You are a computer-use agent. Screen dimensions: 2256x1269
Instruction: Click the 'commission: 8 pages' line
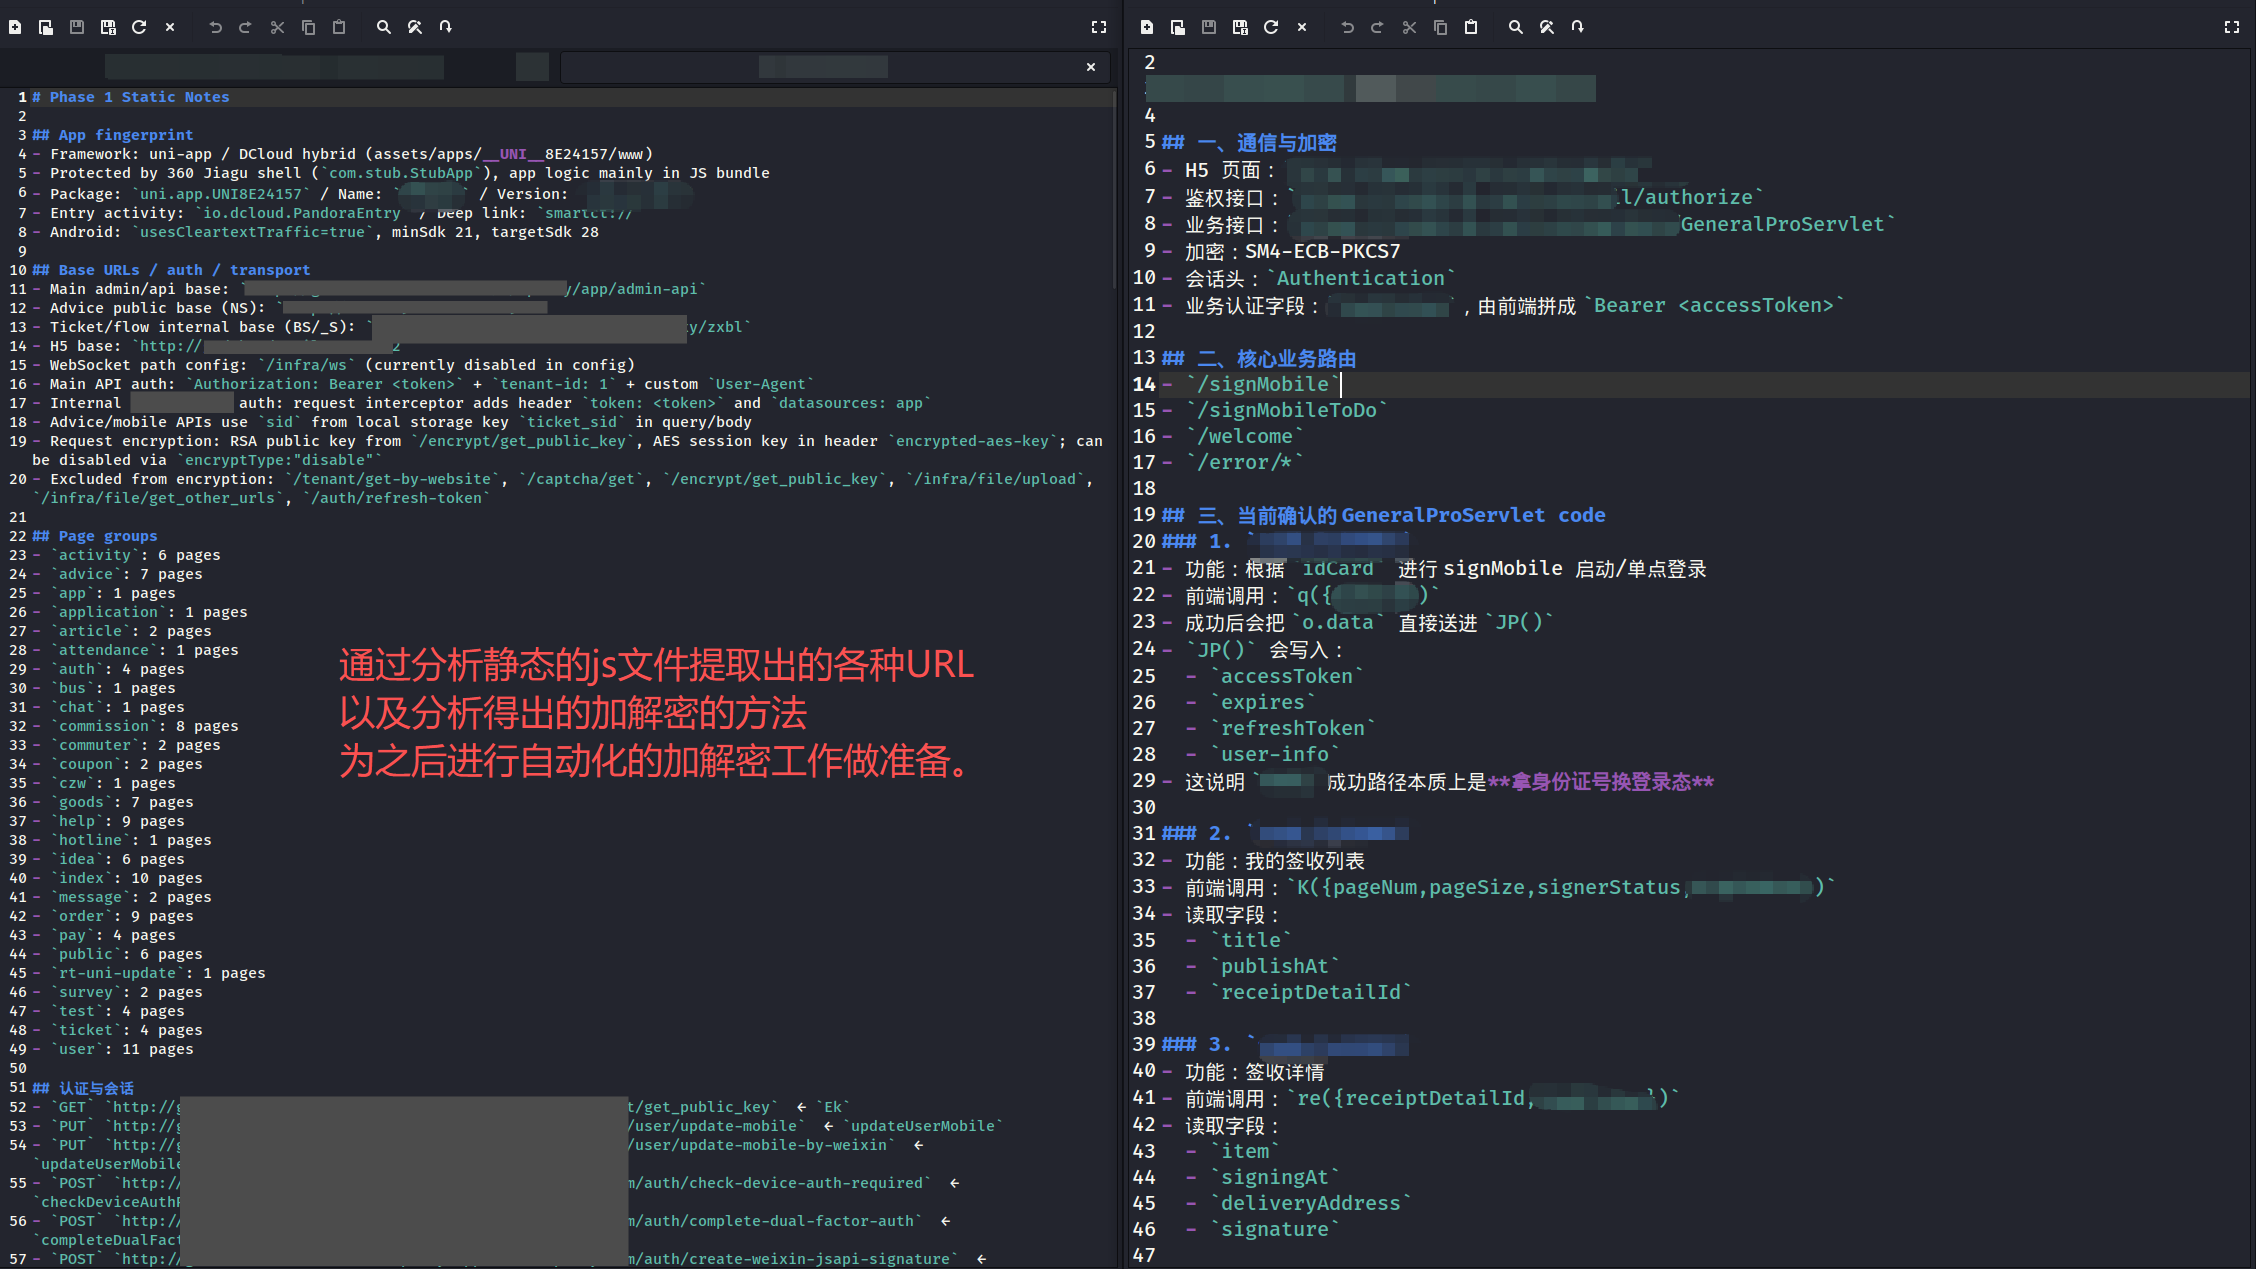pyautogui.click(x=136, y=726)
